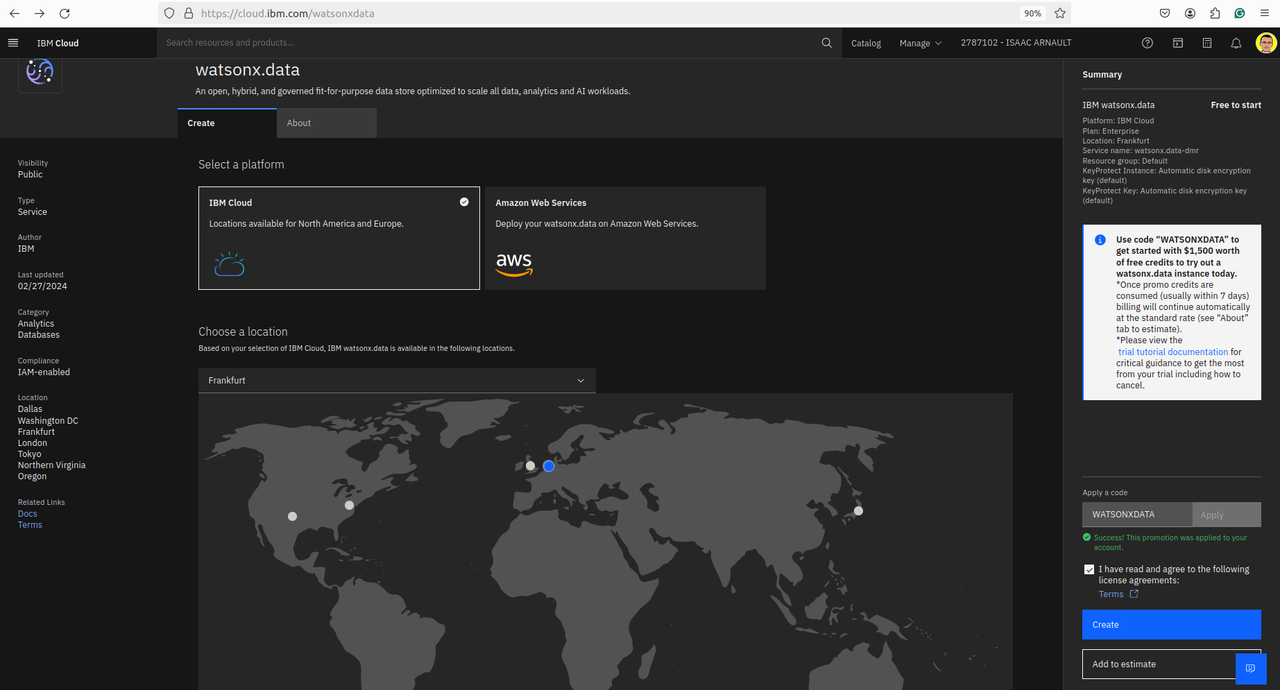Select the London map marker

pos(530,465)
